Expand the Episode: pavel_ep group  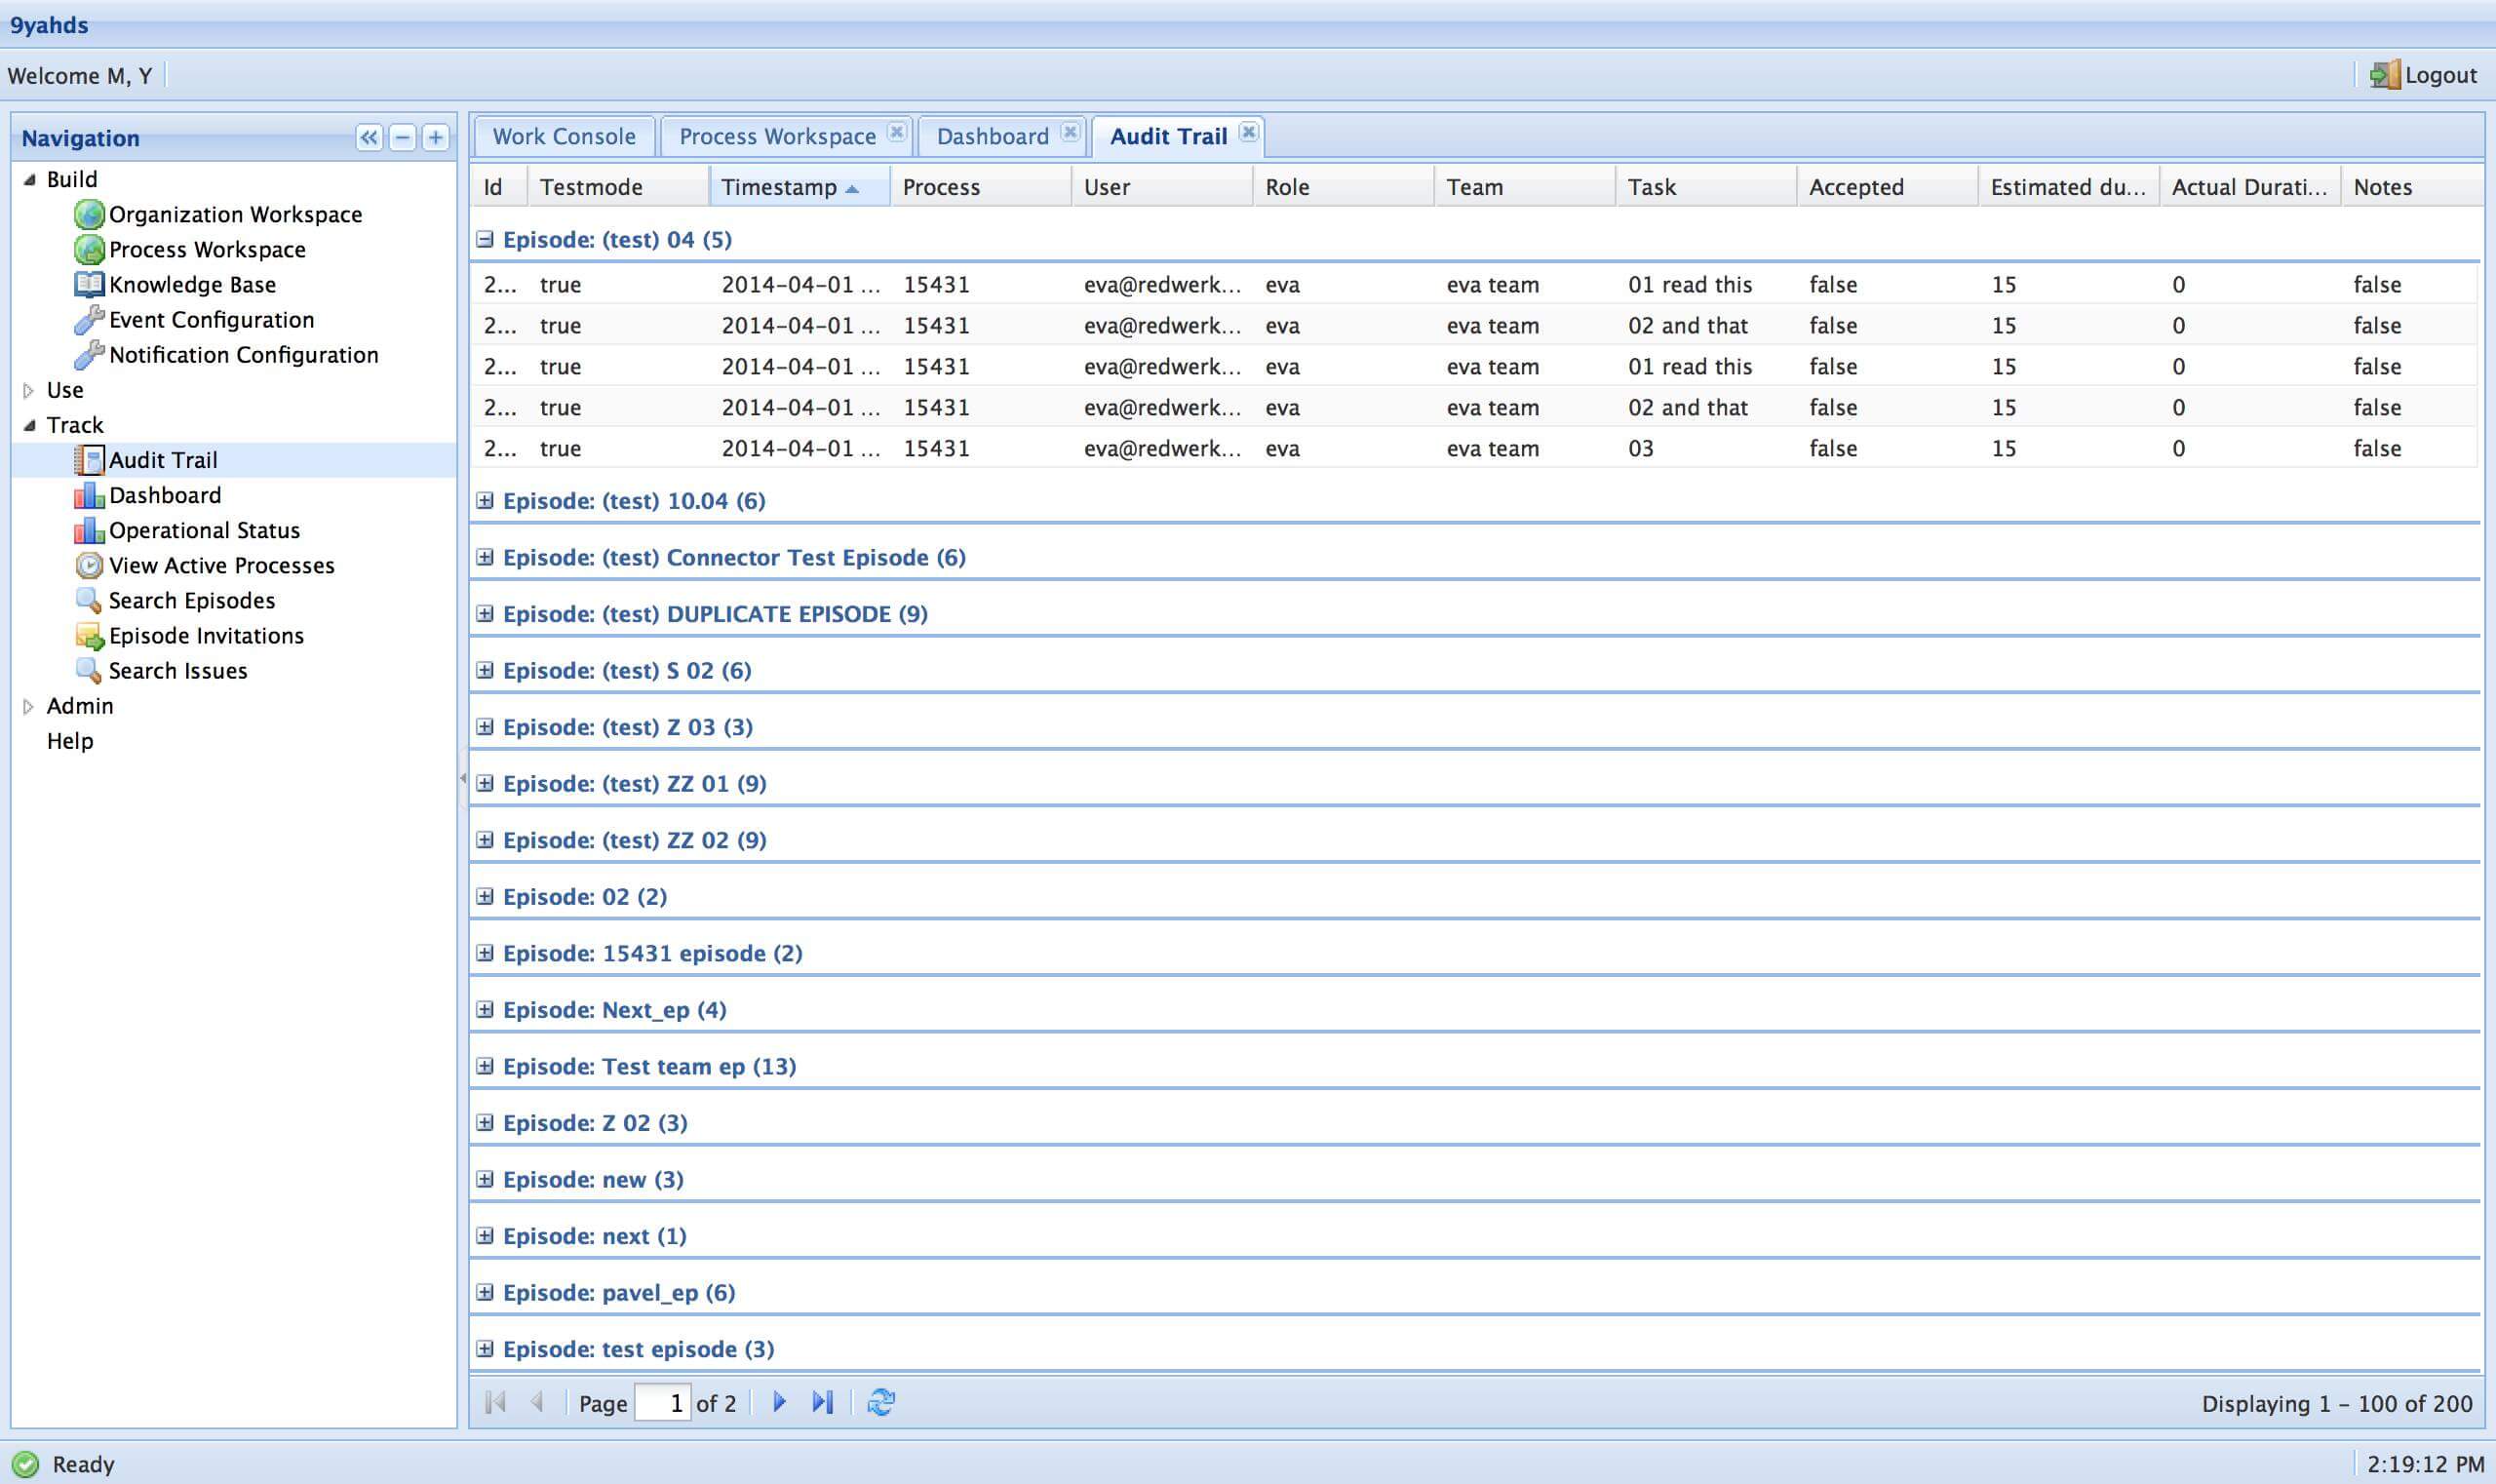tap(485, 1292)
